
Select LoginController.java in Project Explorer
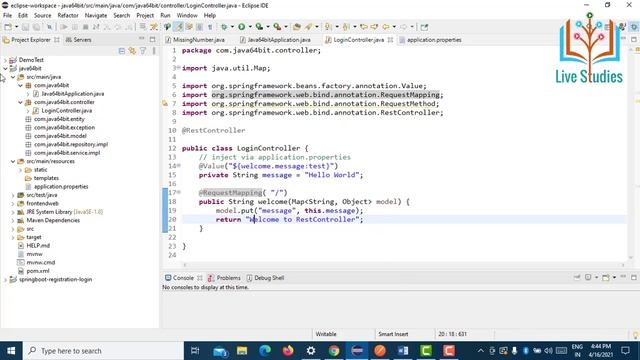[67, 111]
